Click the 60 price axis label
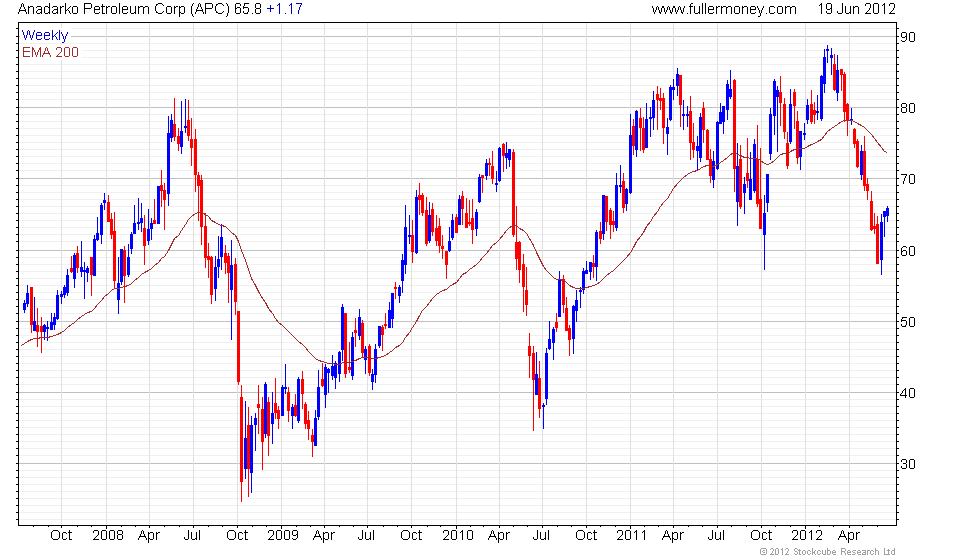The image size is (980, 560). click(908, 251)
